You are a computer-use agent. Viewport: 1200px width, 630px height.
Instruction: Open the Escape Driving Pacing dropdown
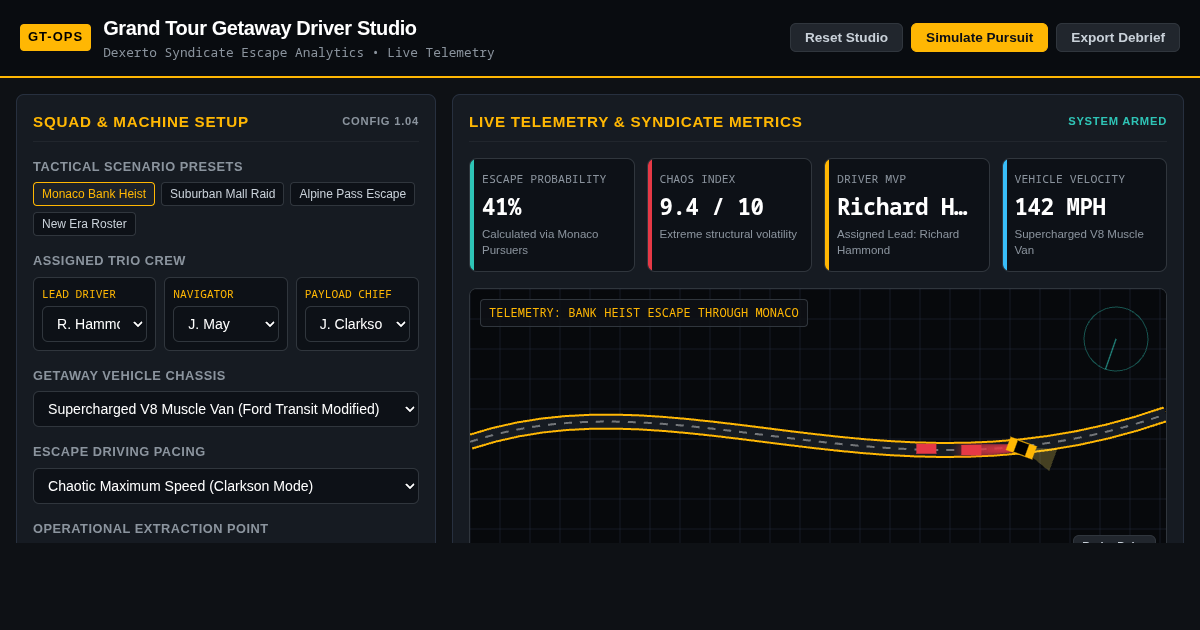(226, 486)
